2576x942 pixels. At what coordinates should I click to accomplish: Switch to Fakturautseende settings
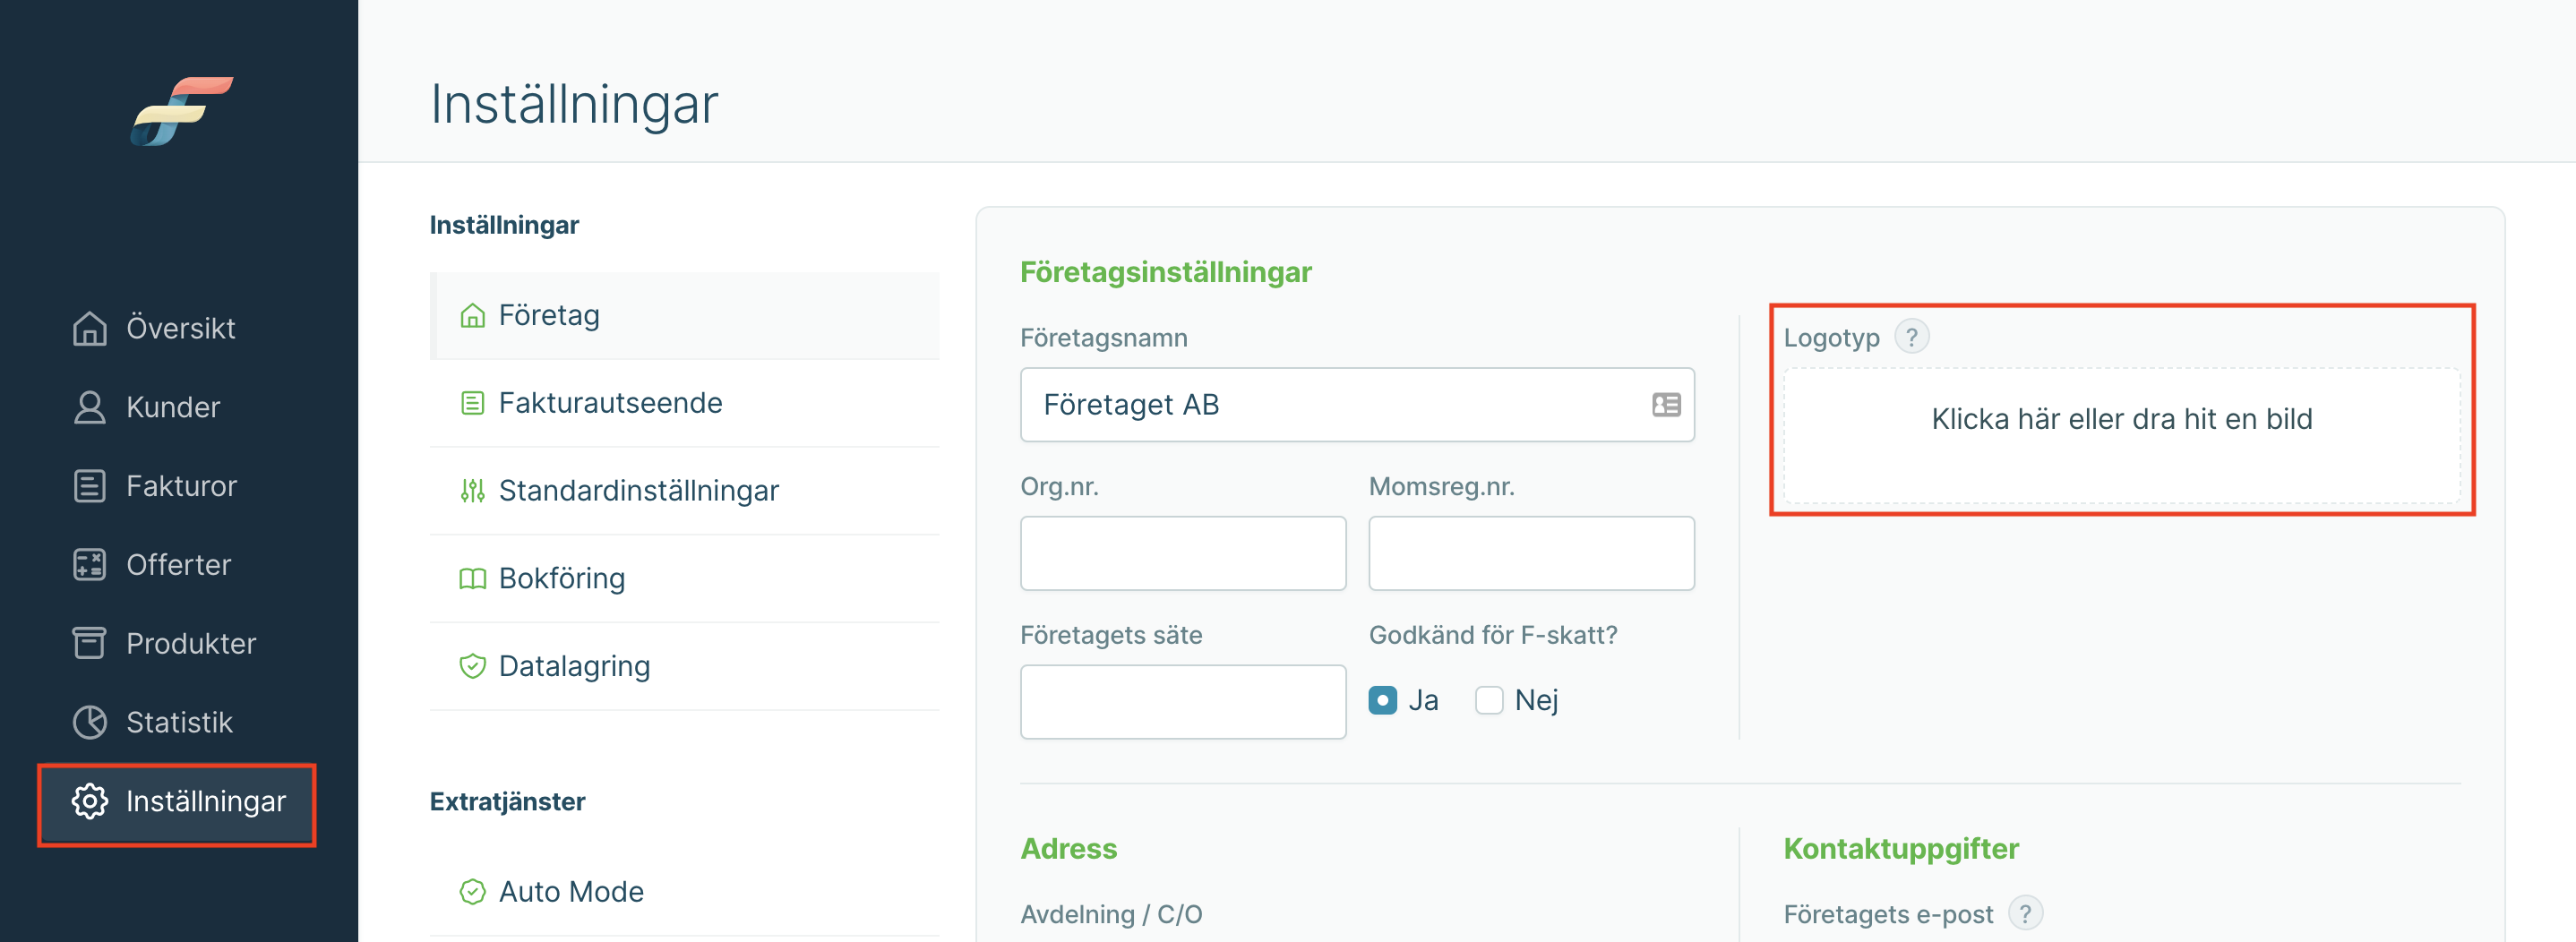tap(685, 403)
